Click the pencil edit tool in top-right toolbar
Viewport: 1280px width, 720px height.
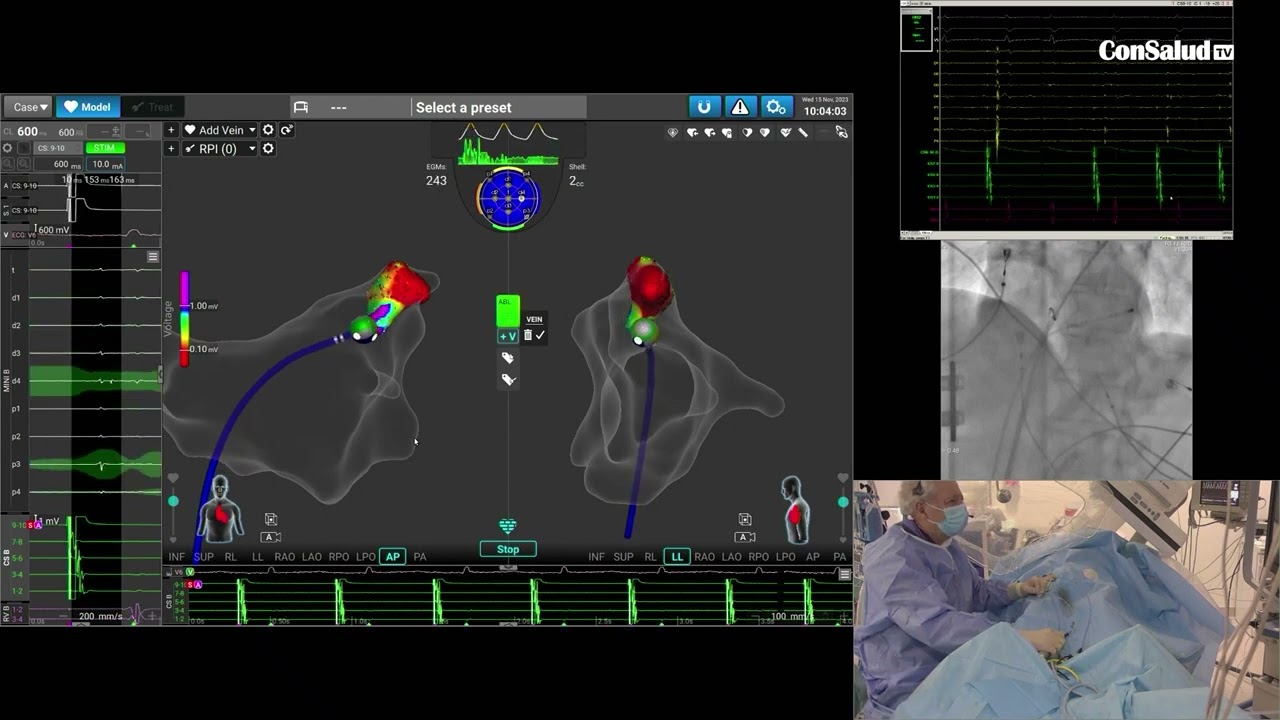803,132
